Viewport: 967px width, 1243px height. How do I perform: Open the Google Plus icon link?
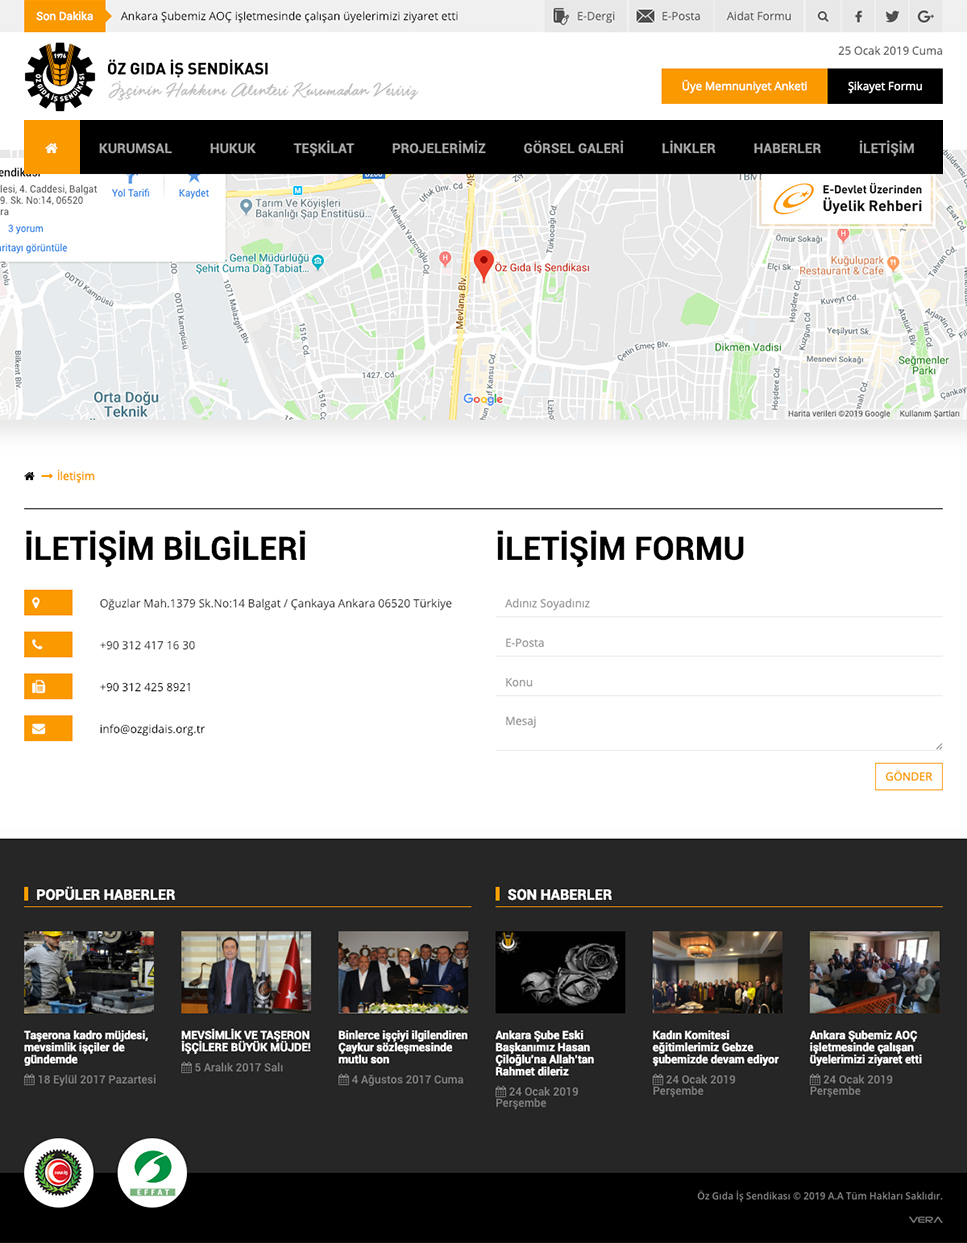[x=926, y=16]
